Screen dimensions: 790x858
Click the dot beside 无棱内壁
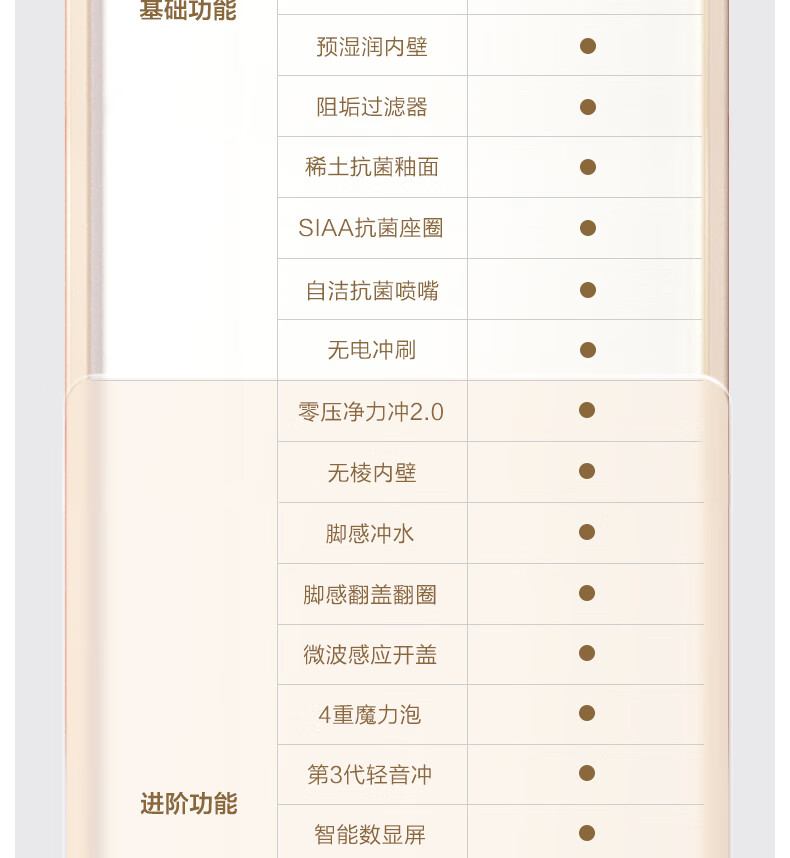586,471
